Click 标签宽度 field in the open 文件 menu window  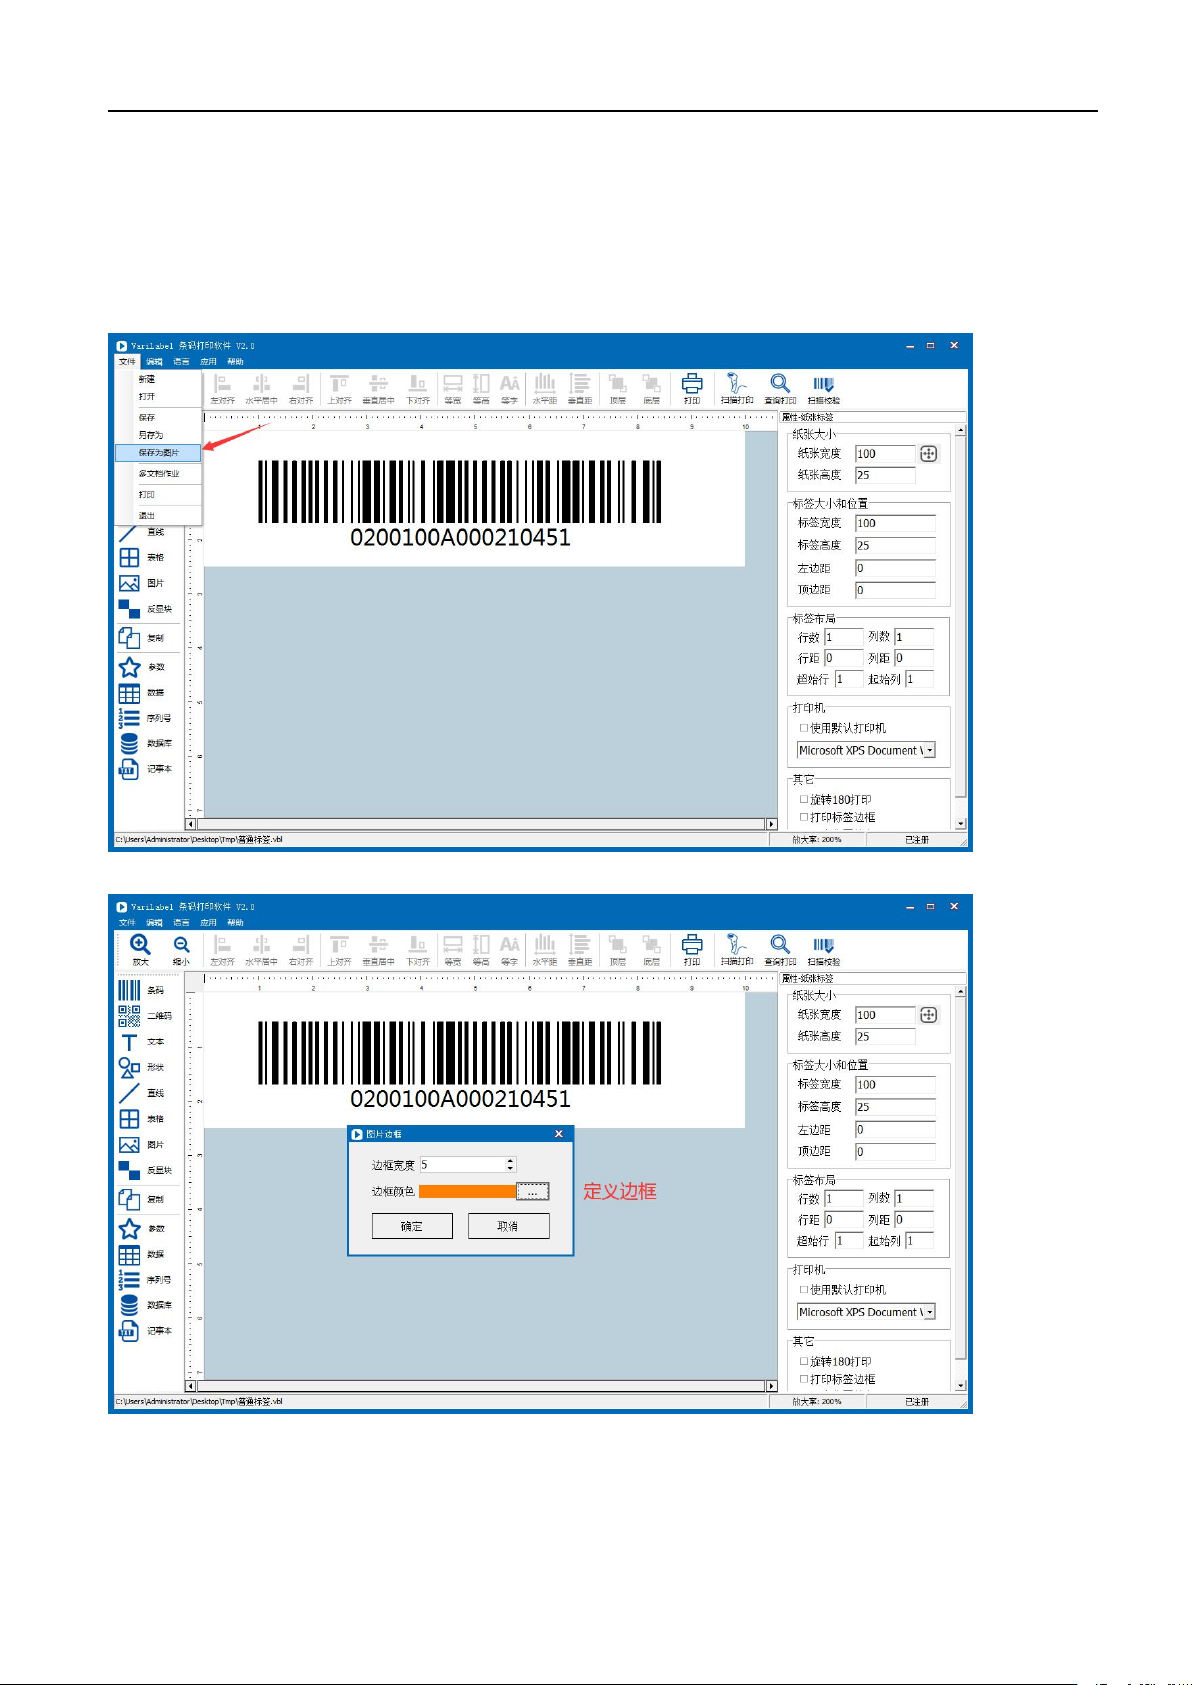click(x=895, y=524)
